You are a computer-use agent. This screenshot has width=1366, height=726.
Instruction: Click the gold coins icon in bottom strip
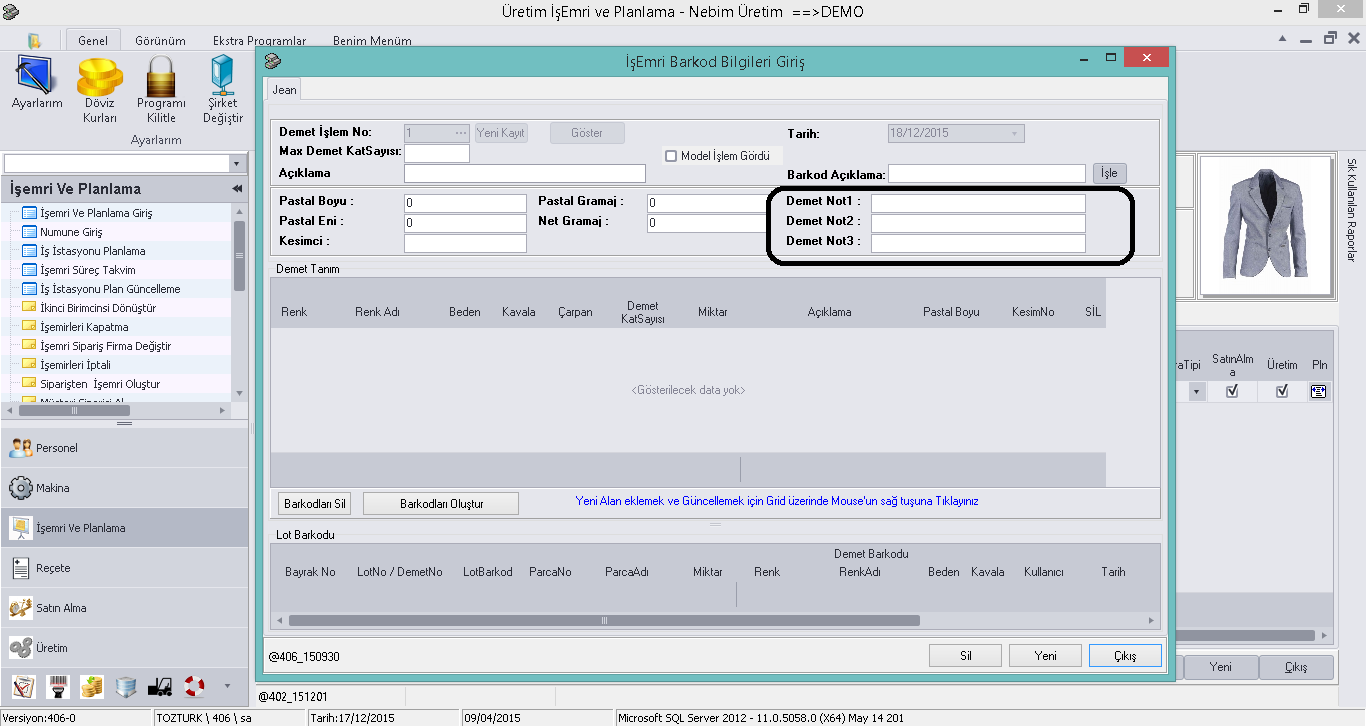92,686
